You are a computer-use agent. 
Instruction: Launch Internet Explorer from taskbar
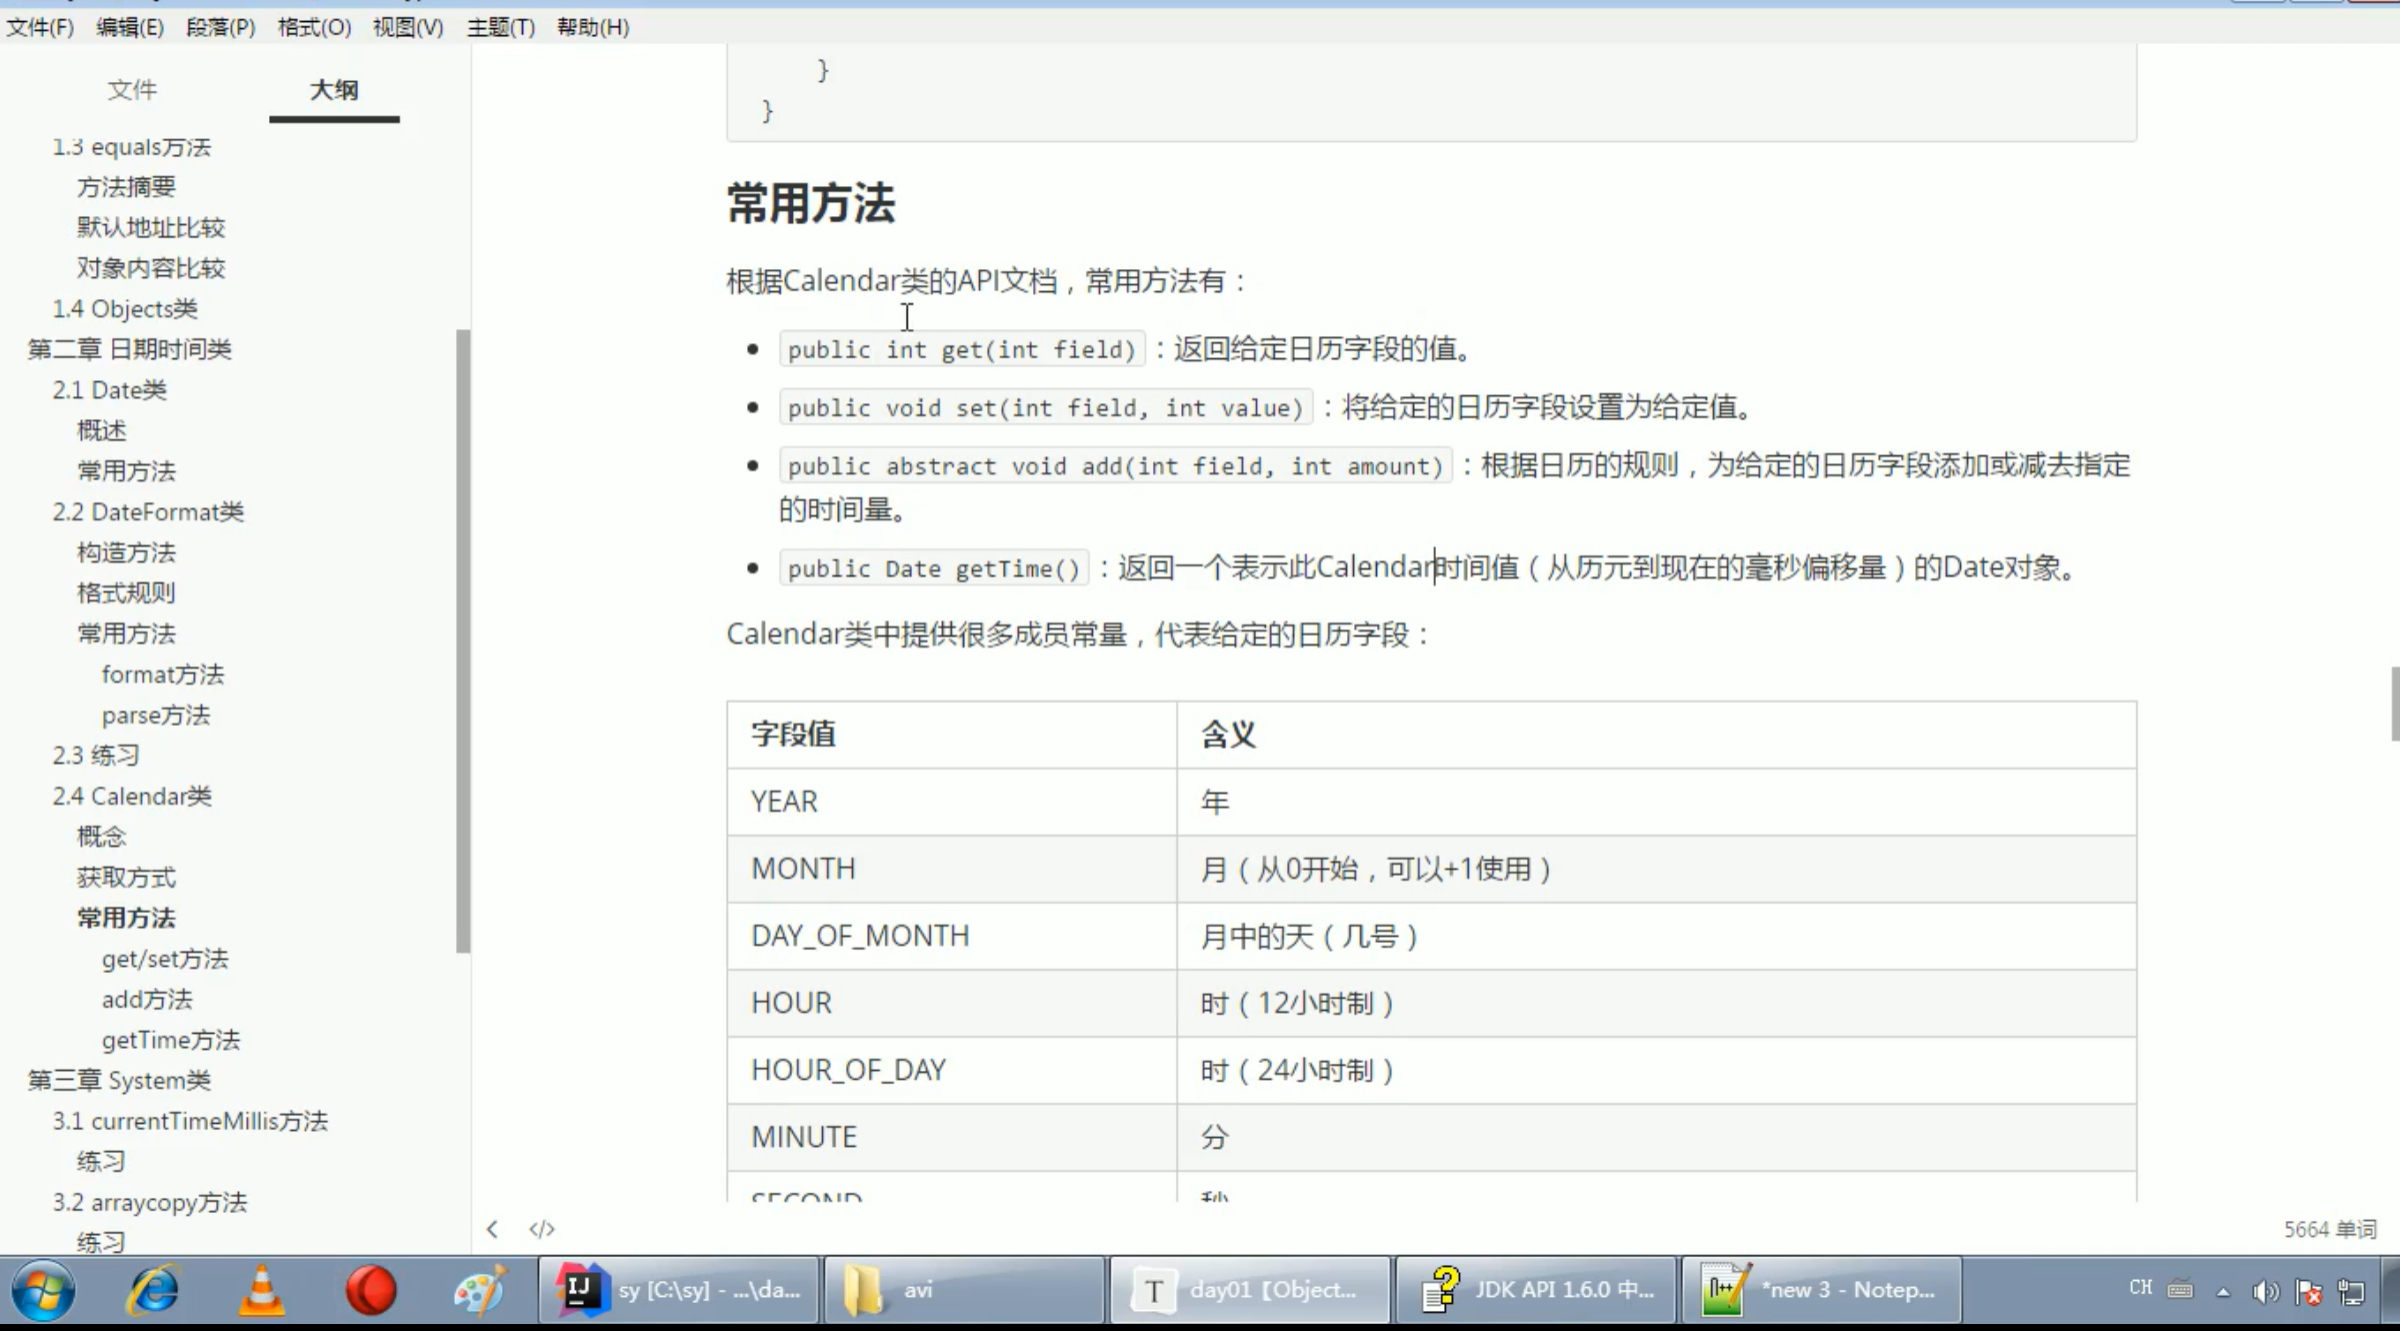click(153, 1290)
